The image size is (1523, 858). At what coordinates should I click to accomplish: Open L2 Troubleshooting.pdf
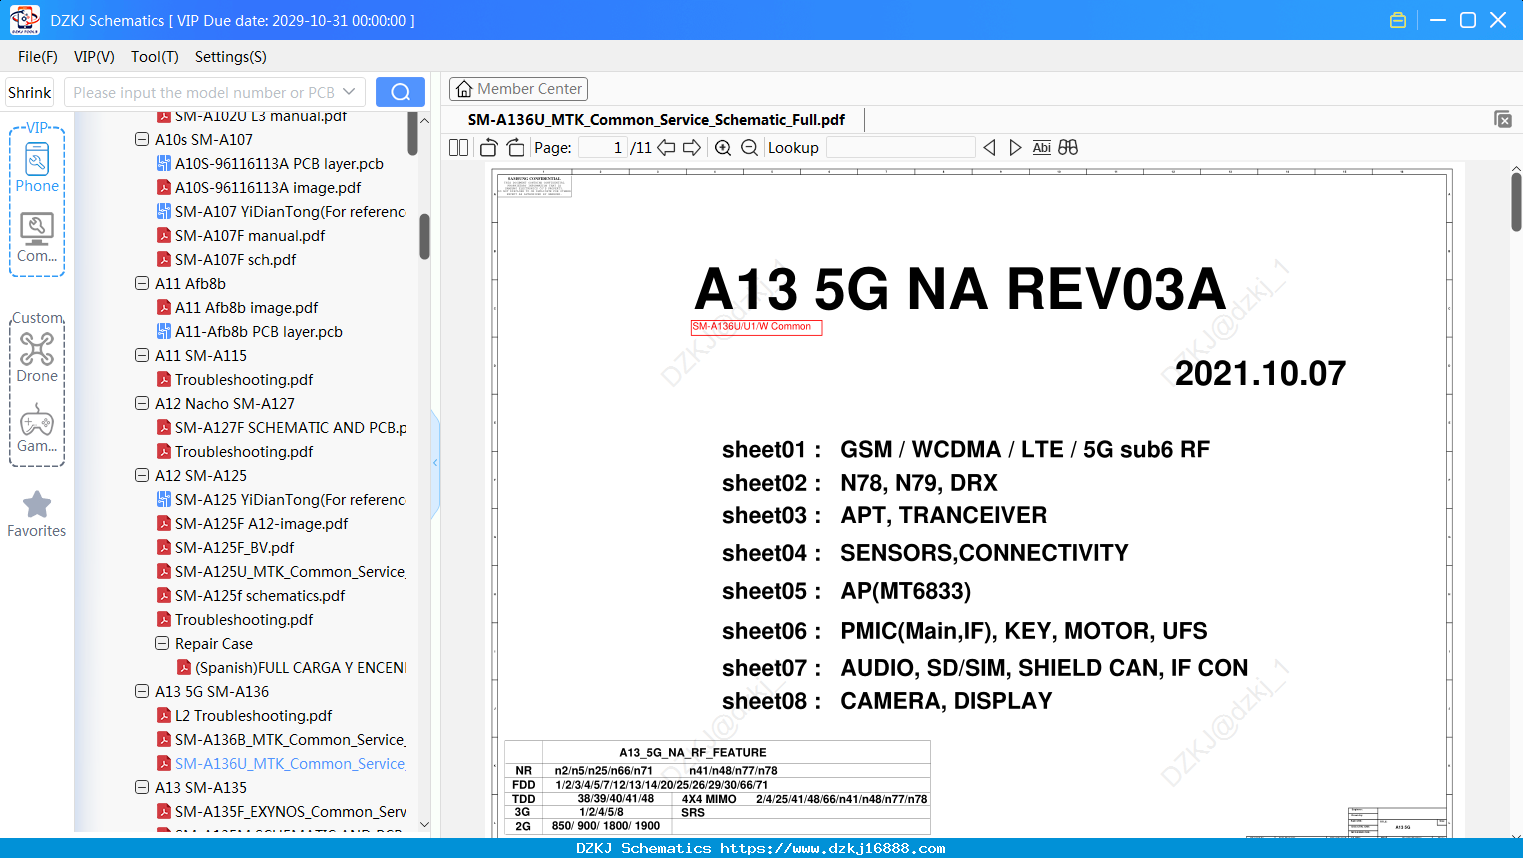[x=245, y=716]
